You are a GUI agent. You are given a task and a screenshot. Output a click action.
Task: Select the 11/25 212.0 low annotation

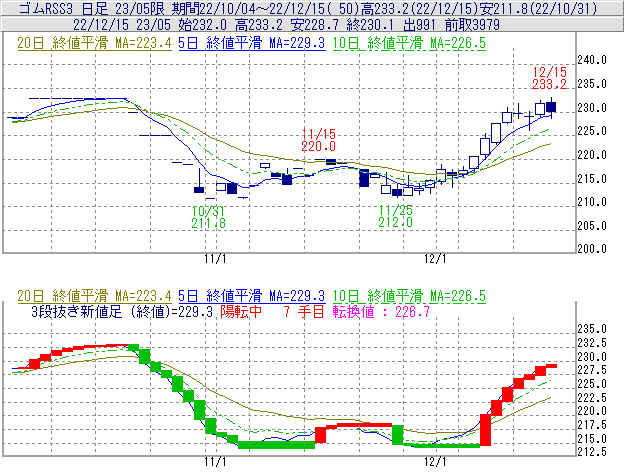pos(396,216)
